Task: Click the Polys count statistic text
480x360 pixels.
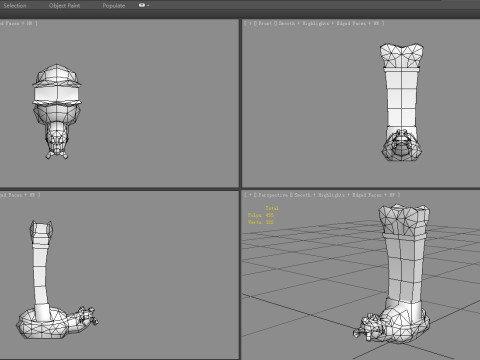Action: click(x=261, y=215)
